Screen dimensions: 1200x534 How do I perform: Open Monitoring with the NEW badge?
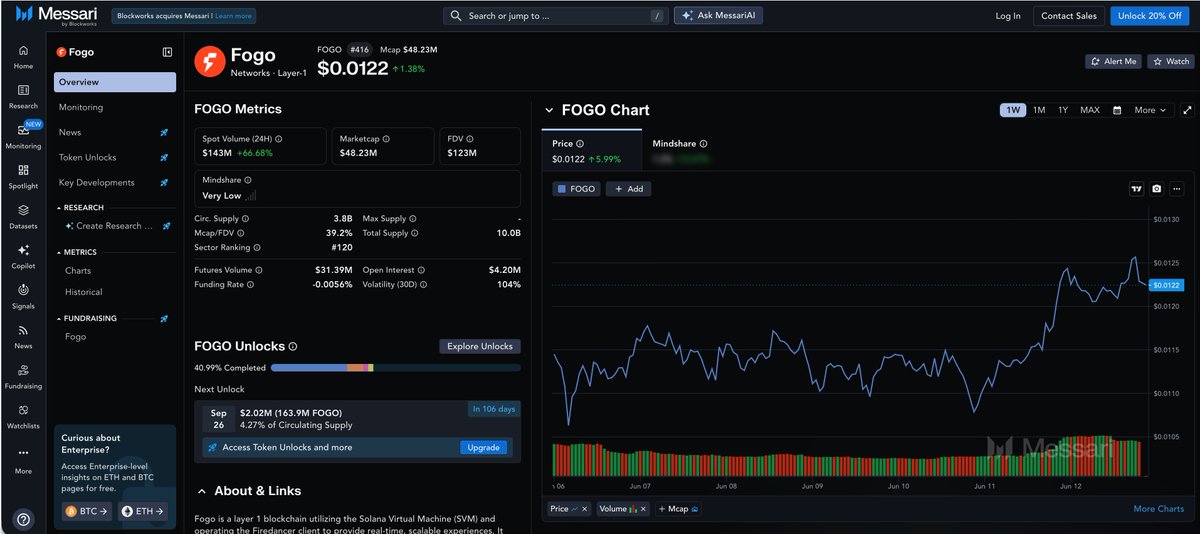point(23,136)
